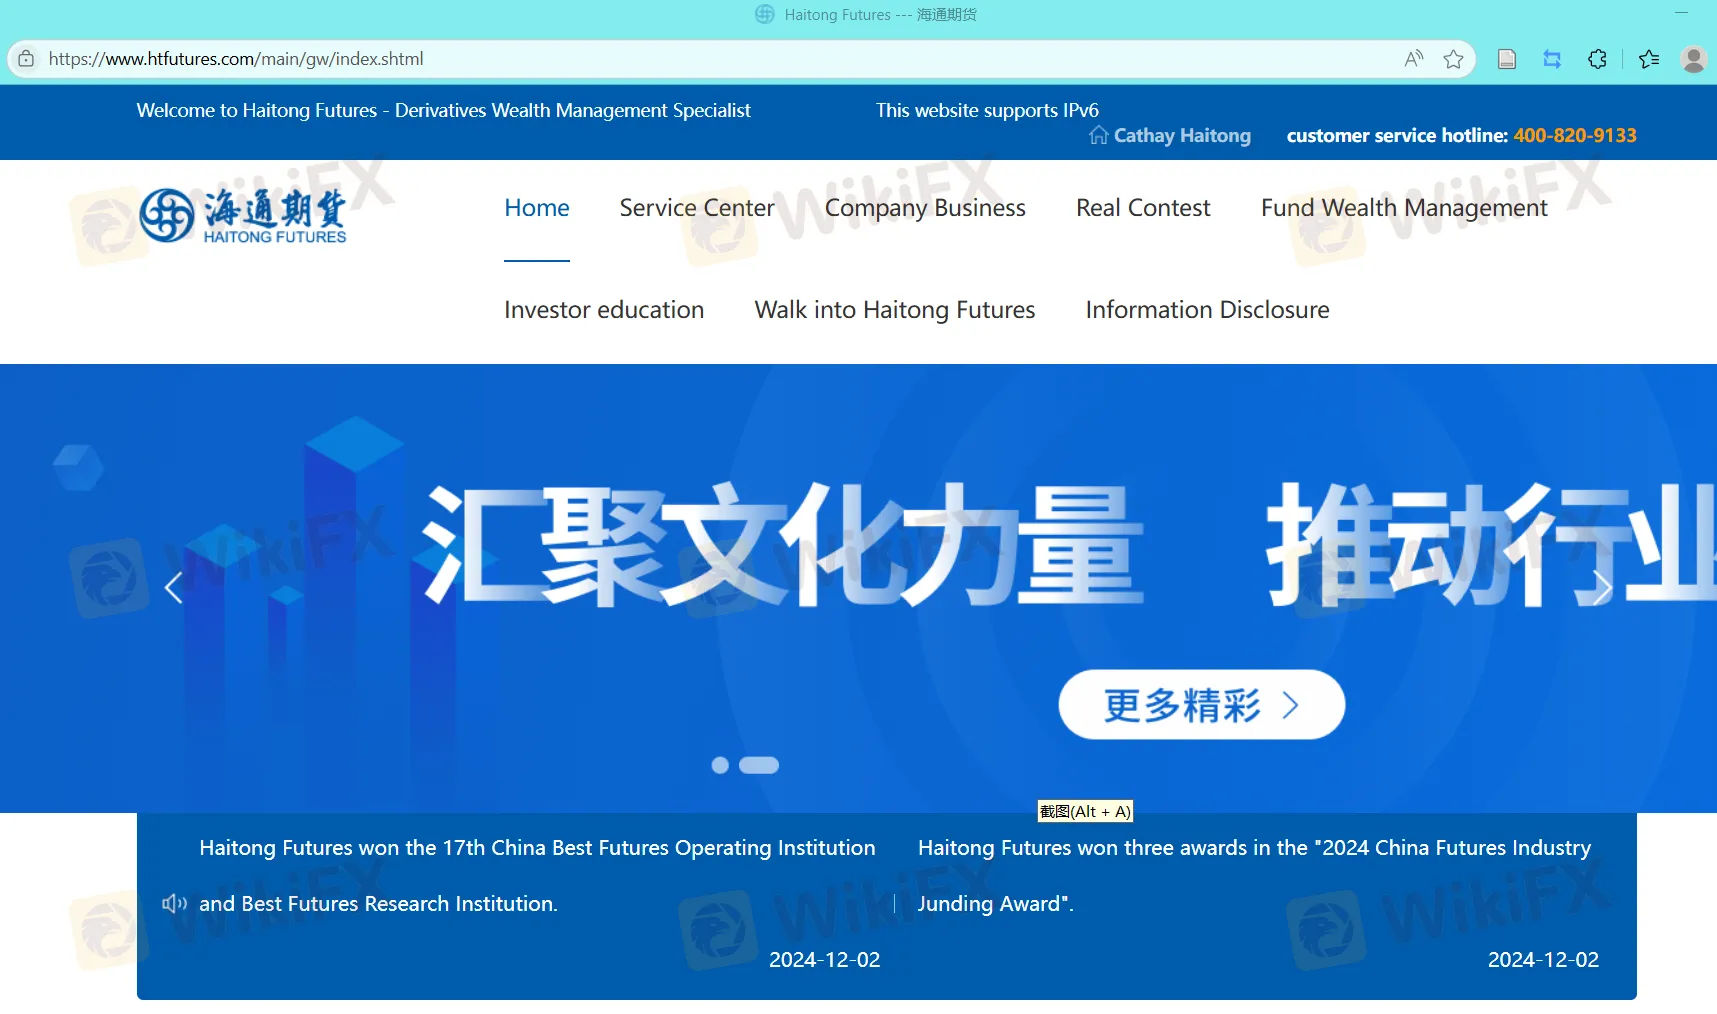Go to previous banner slide arrow

173,588
